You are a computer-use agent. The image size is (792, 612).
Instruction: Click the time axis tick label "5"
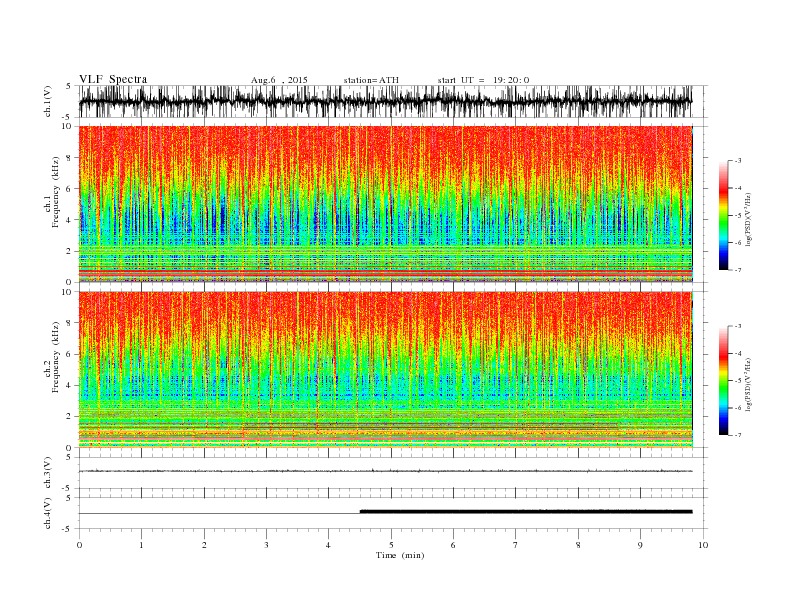(391, 545)
